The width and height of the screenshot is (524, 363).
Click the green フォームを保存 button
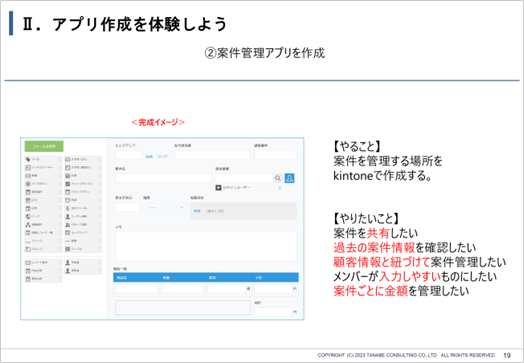44,146
